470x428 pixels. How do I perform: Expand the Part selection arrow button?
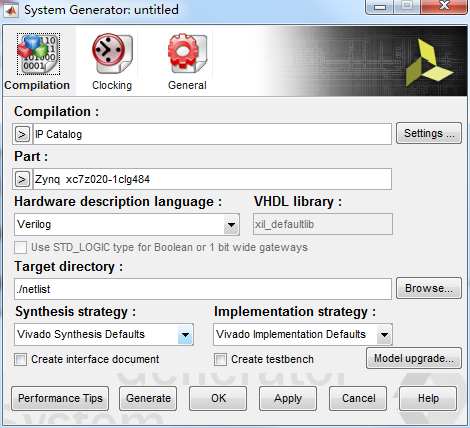pos(22,179)
